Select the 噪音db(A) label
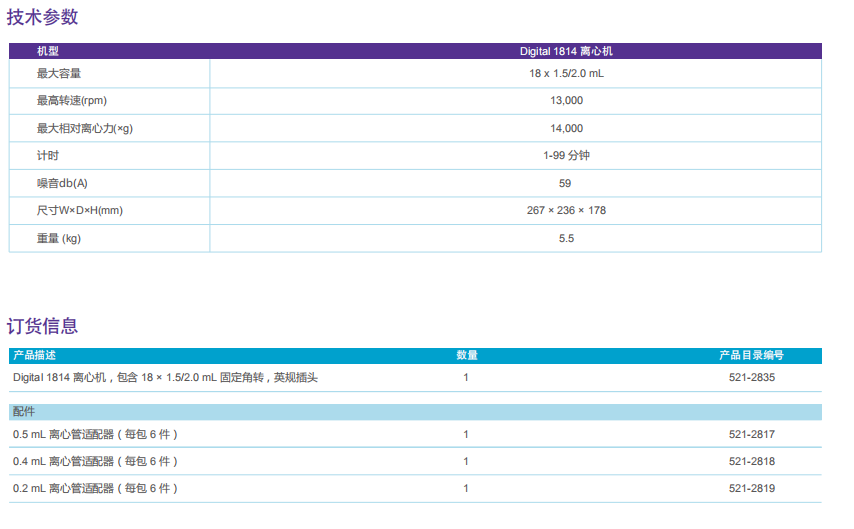 coord(62,183)
